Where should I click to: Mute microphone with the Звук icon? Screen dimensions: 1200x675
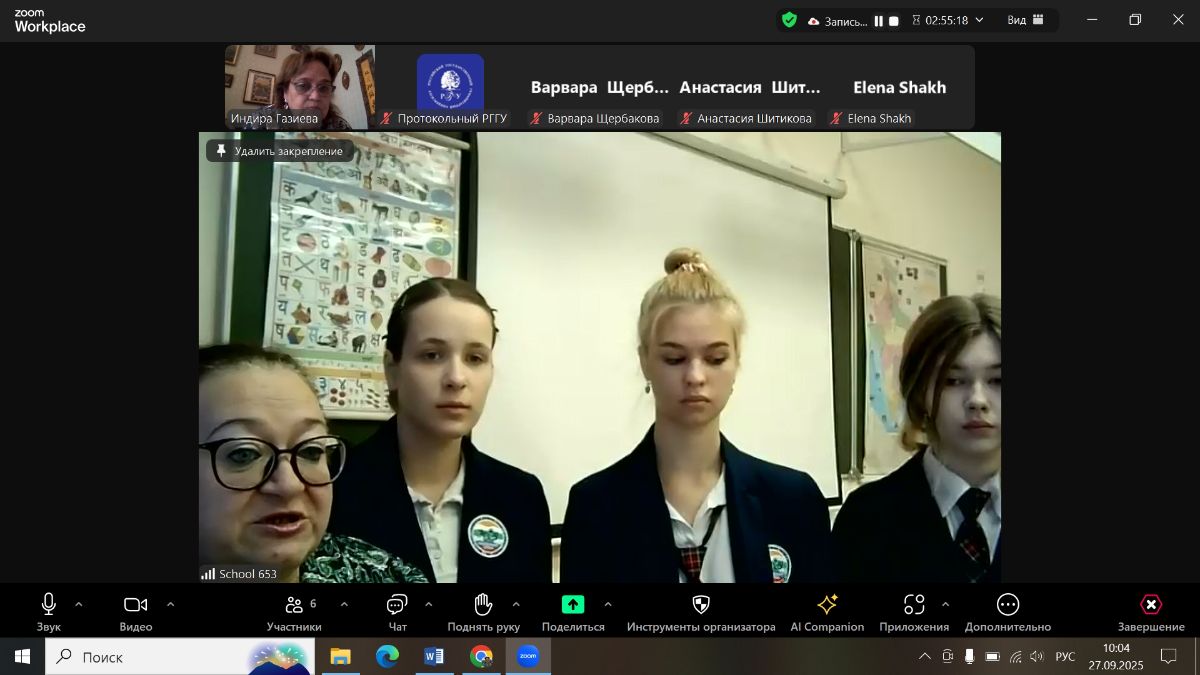48,604
